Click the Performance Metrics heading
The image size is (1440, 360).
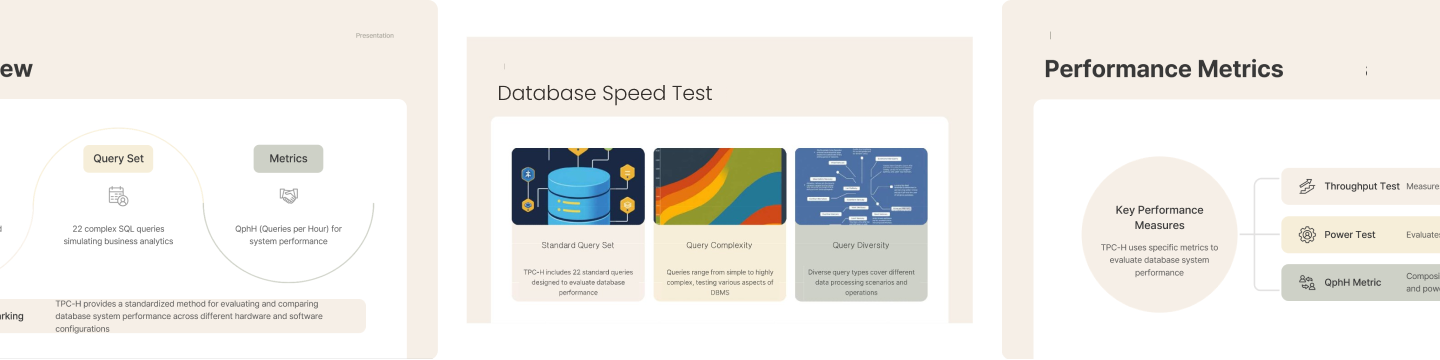pos(1164,69)
